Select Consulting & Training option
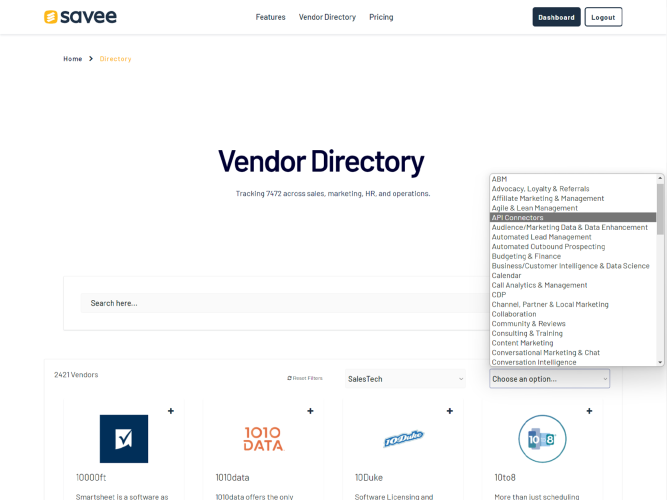Screen dimensions: 667x500 click(x=573, y=333)
